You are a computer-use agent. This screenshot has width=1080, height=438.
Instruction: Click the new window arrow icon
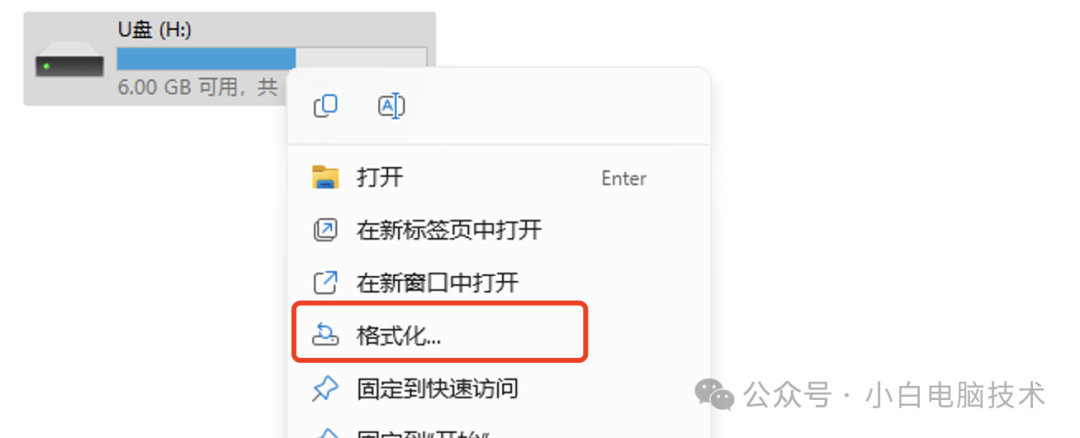click(325, 282)
